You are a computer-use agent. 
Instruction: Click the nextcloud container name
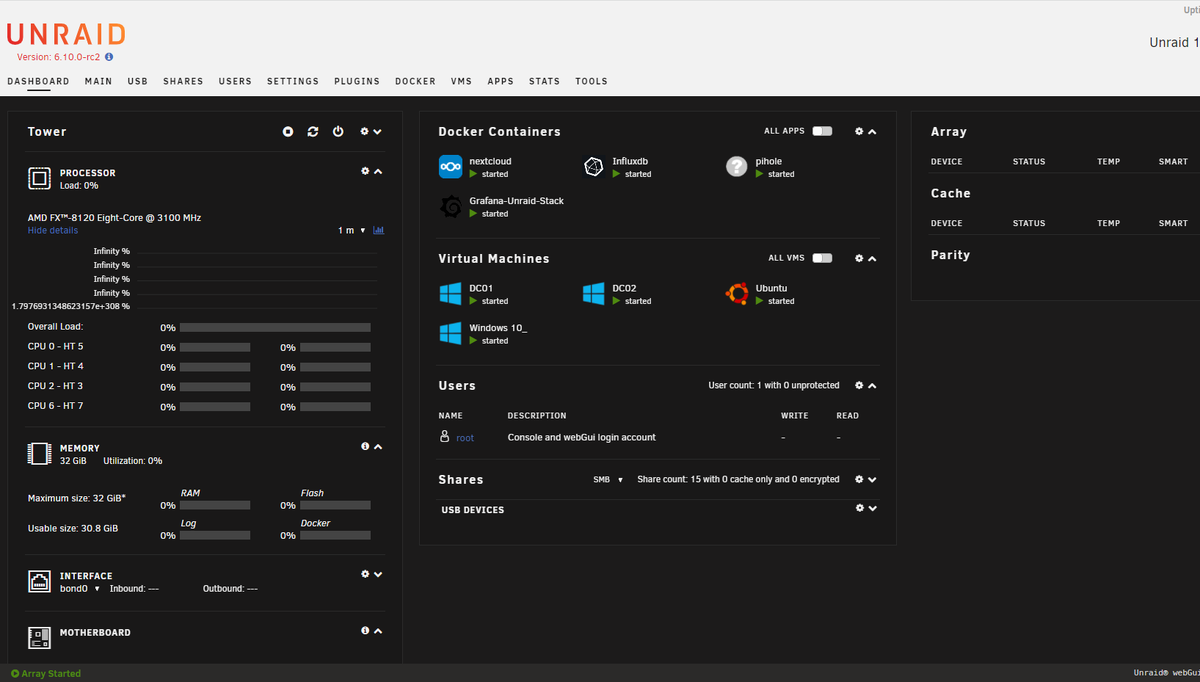coord(490,161)
